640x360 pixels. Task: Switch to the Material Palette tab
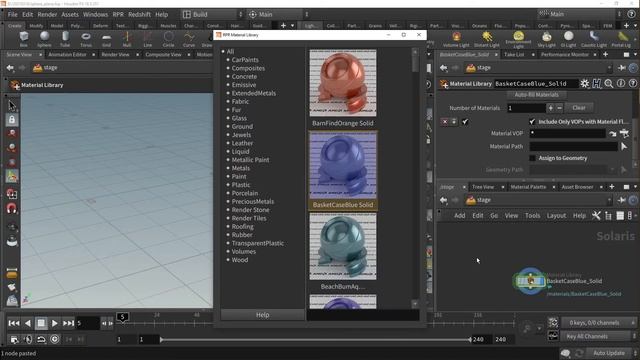[528, 187]
